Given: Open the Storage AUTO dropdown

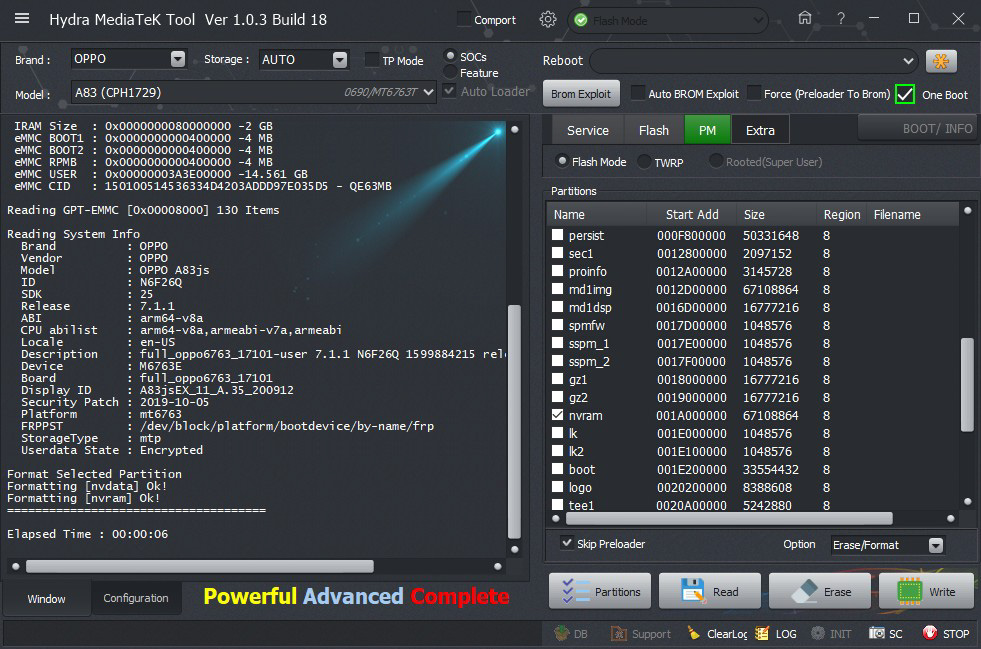Looking at the screenshot, I should (x=340, y=60).
